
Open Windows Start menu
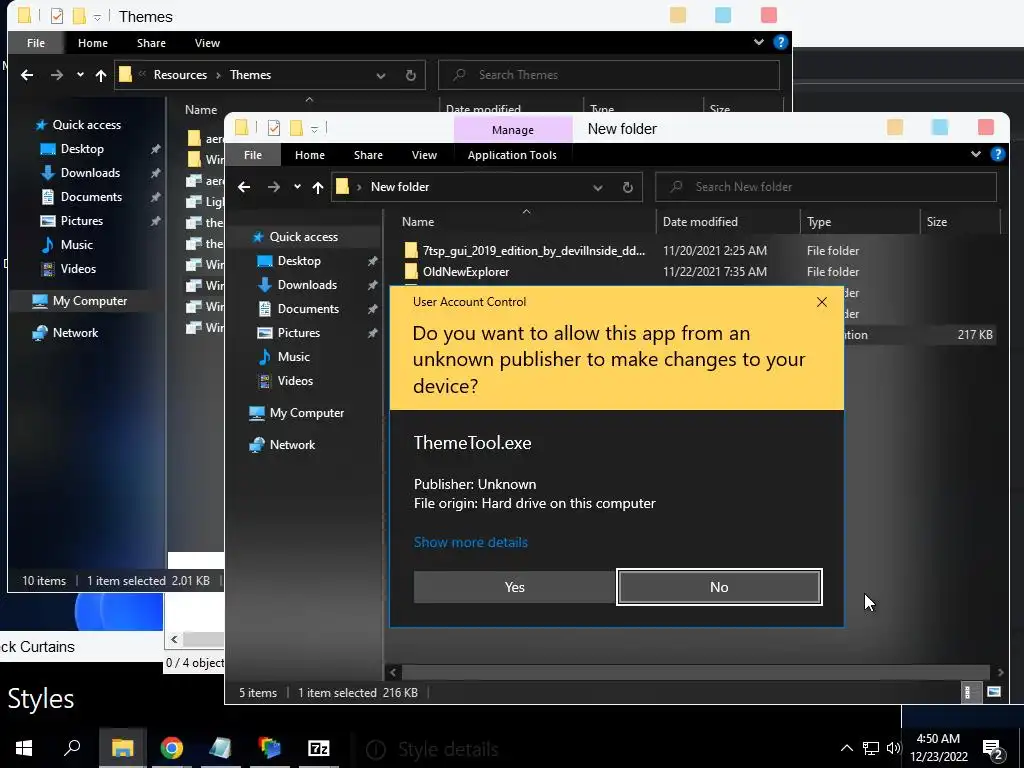(24, 748)
